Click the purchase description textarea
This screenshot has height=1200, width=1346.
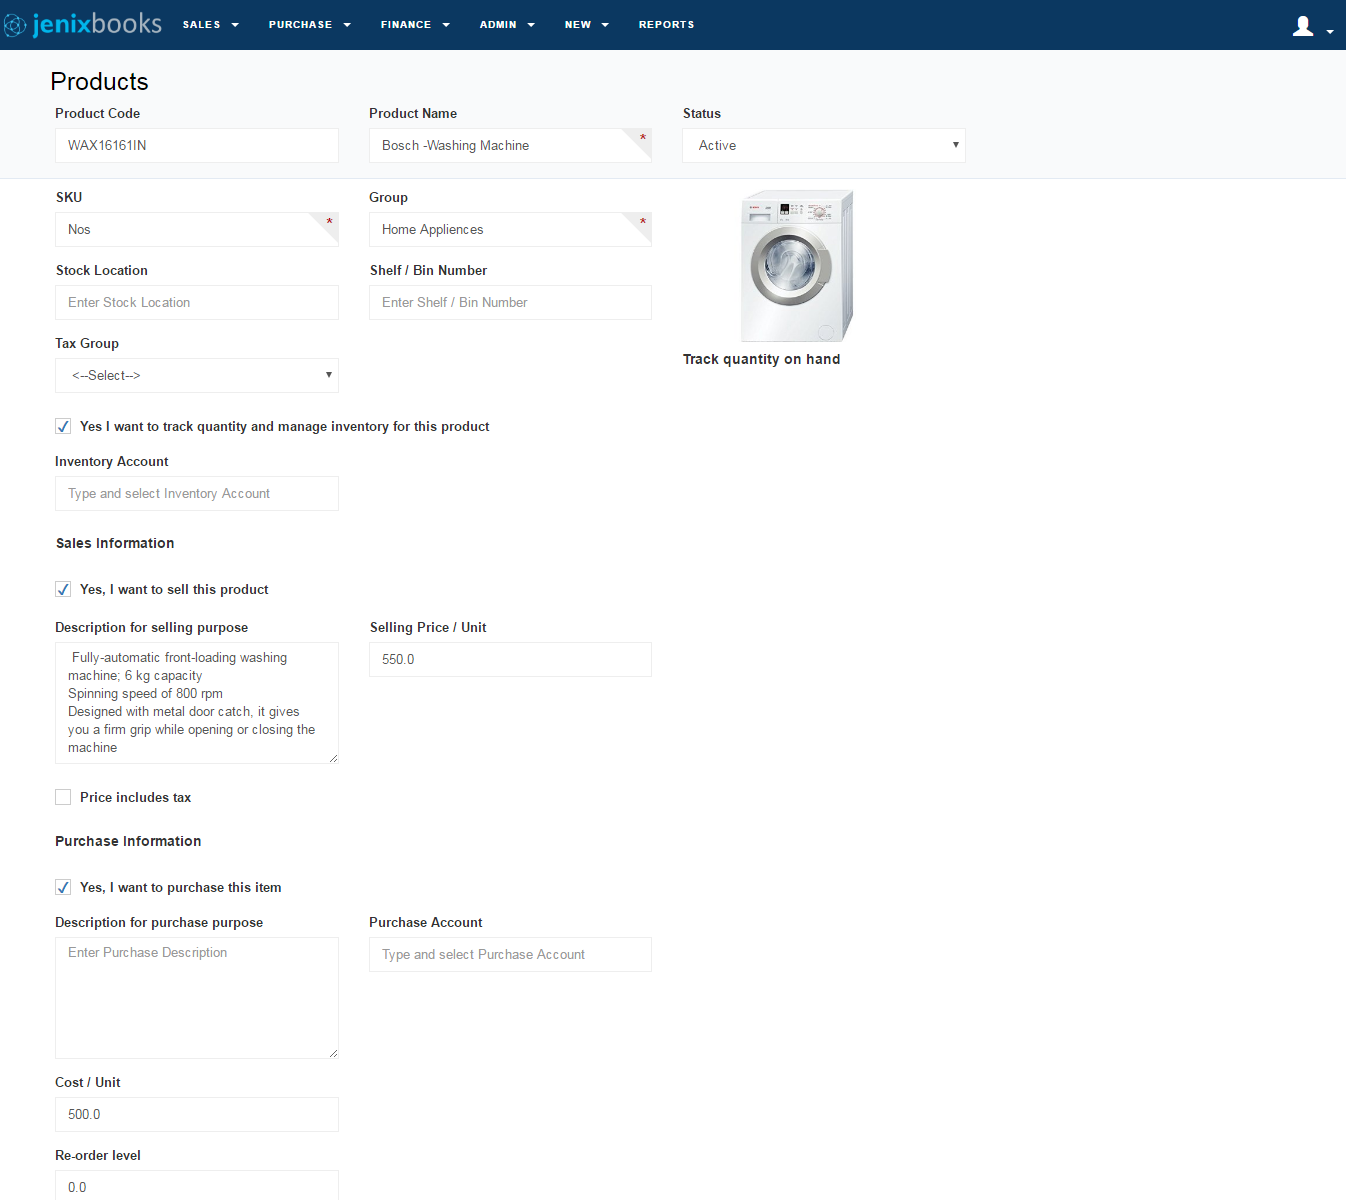(197, 998)
